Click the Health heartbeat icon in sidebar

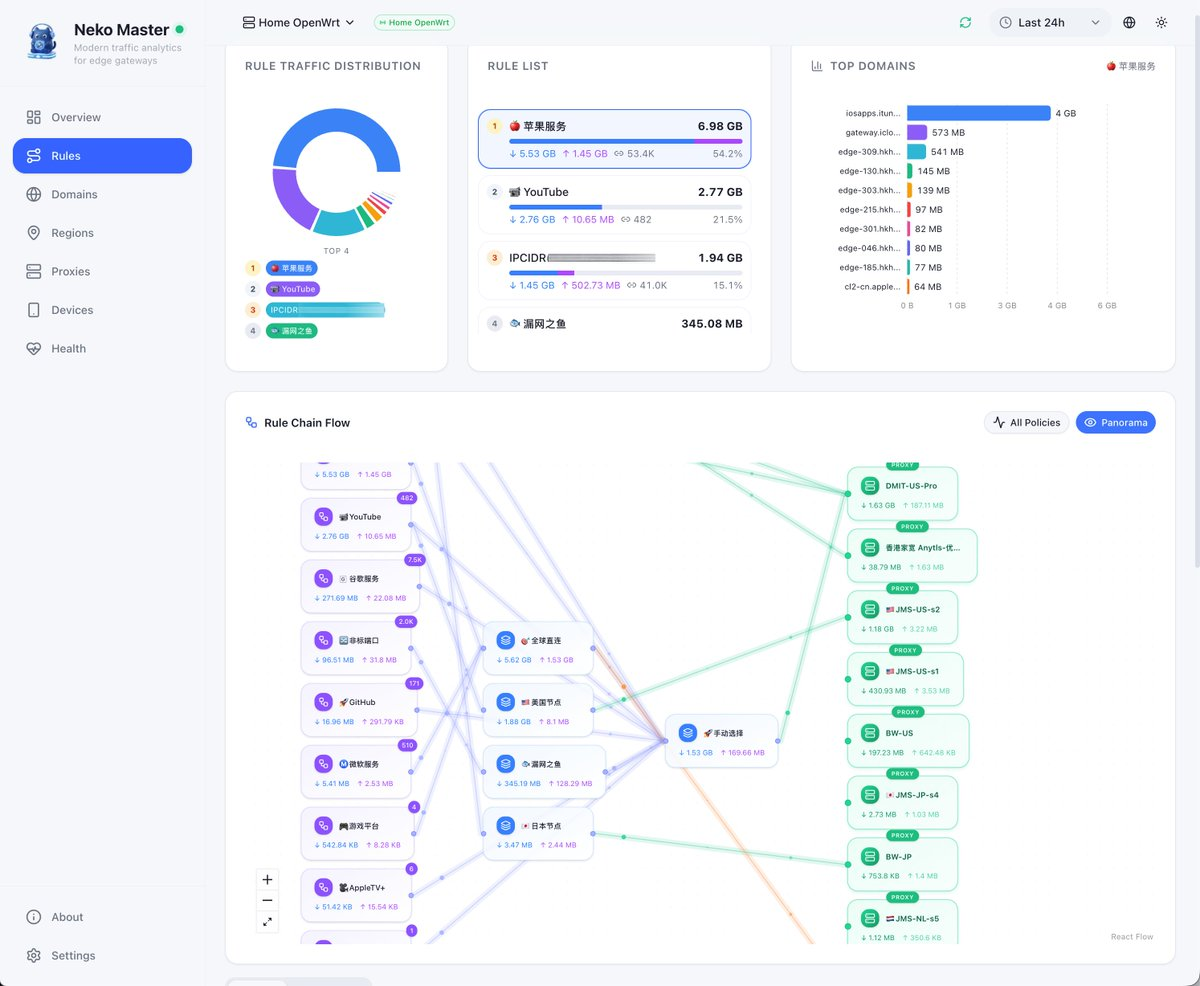pyautogui.click(x=34, y=349)
